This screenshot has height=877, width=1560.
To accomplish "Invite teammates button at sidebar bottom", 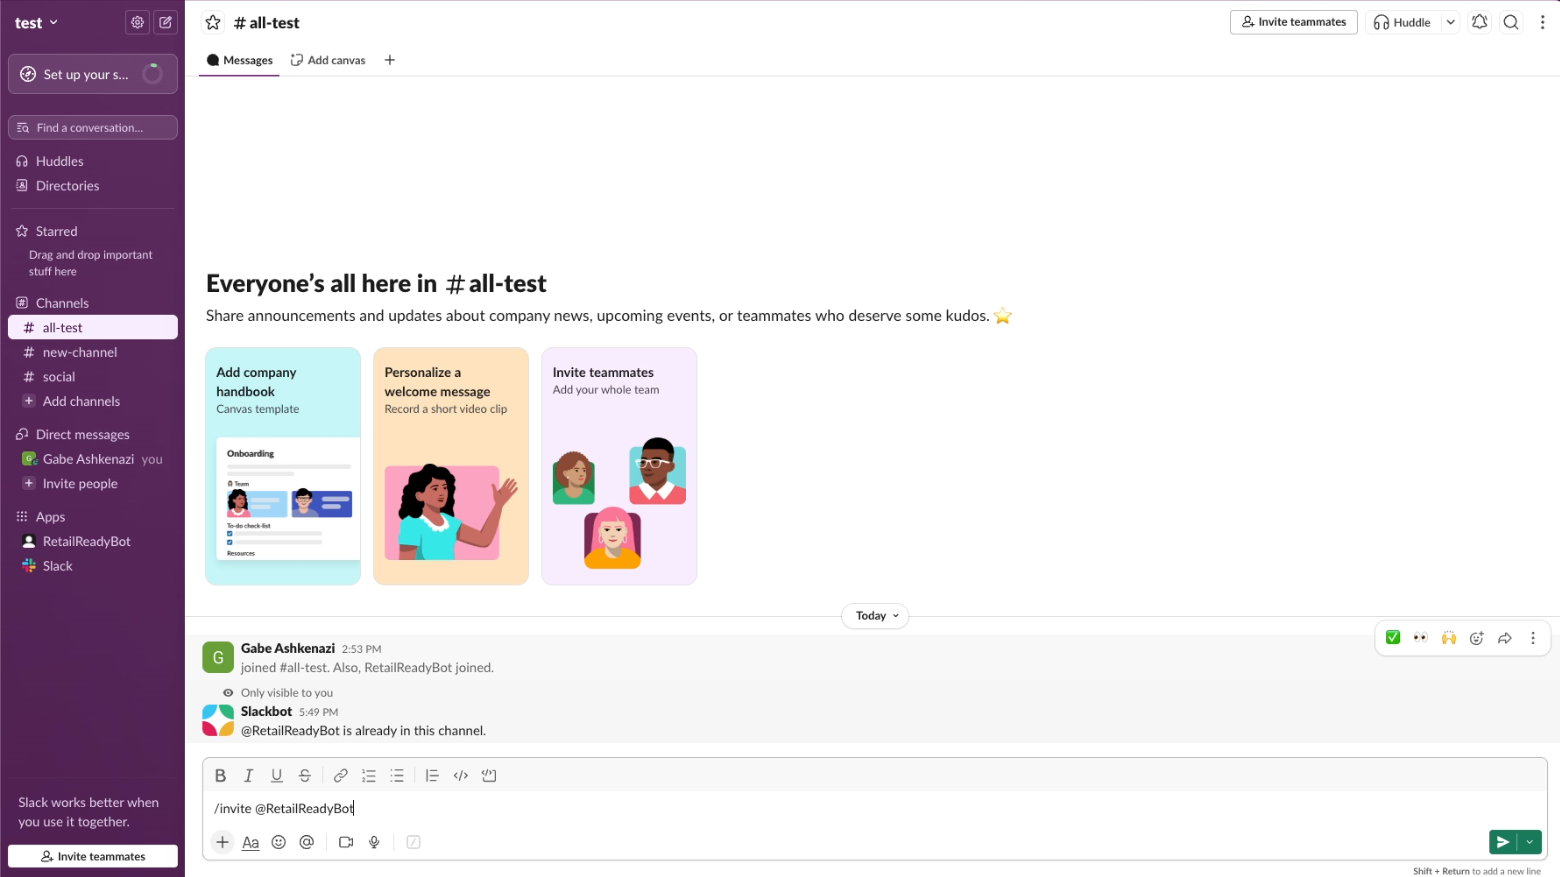I will point(93,856).
